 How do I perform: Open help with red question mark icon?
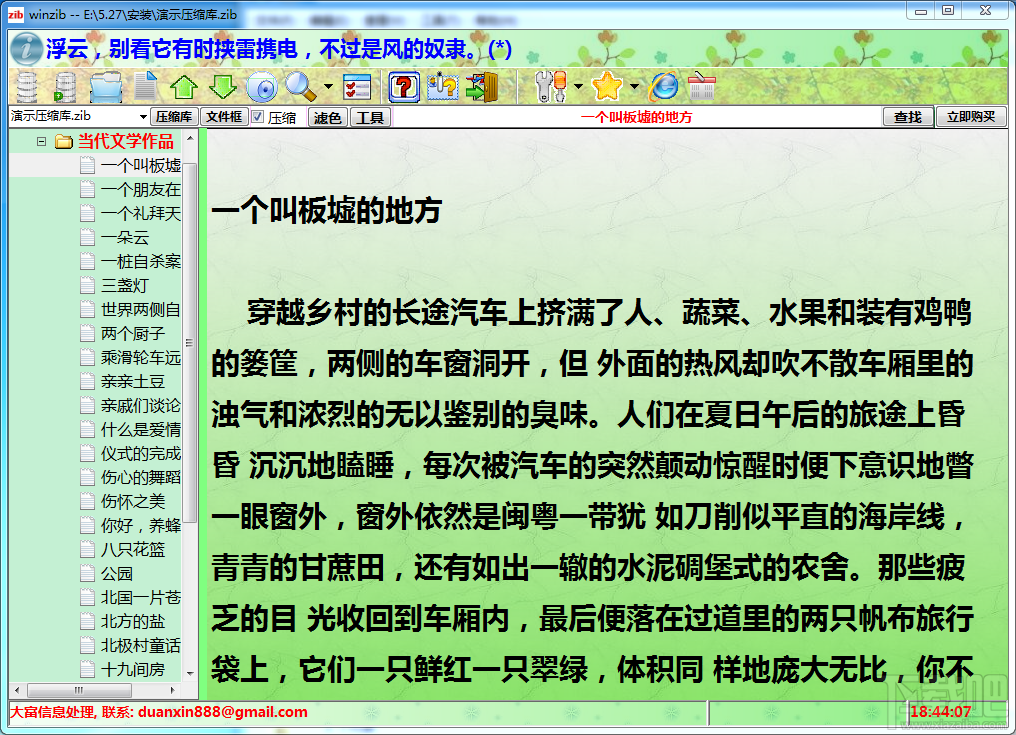tap(404, 87)
